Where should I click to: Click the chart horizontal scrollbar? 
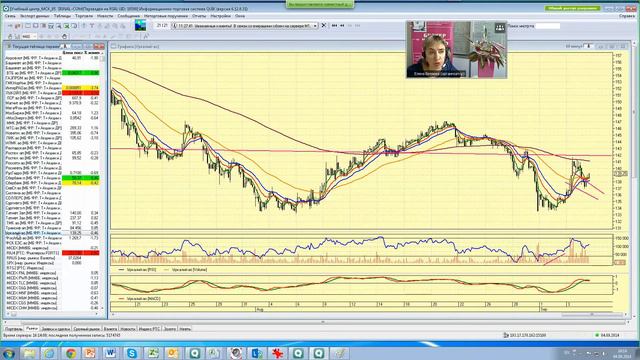[369, 315]
